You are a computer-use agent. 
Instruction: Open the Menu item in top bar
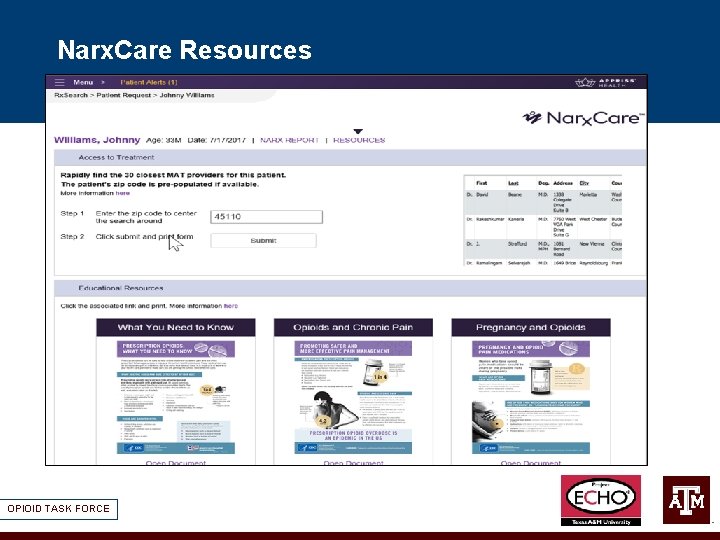[83, 82]
